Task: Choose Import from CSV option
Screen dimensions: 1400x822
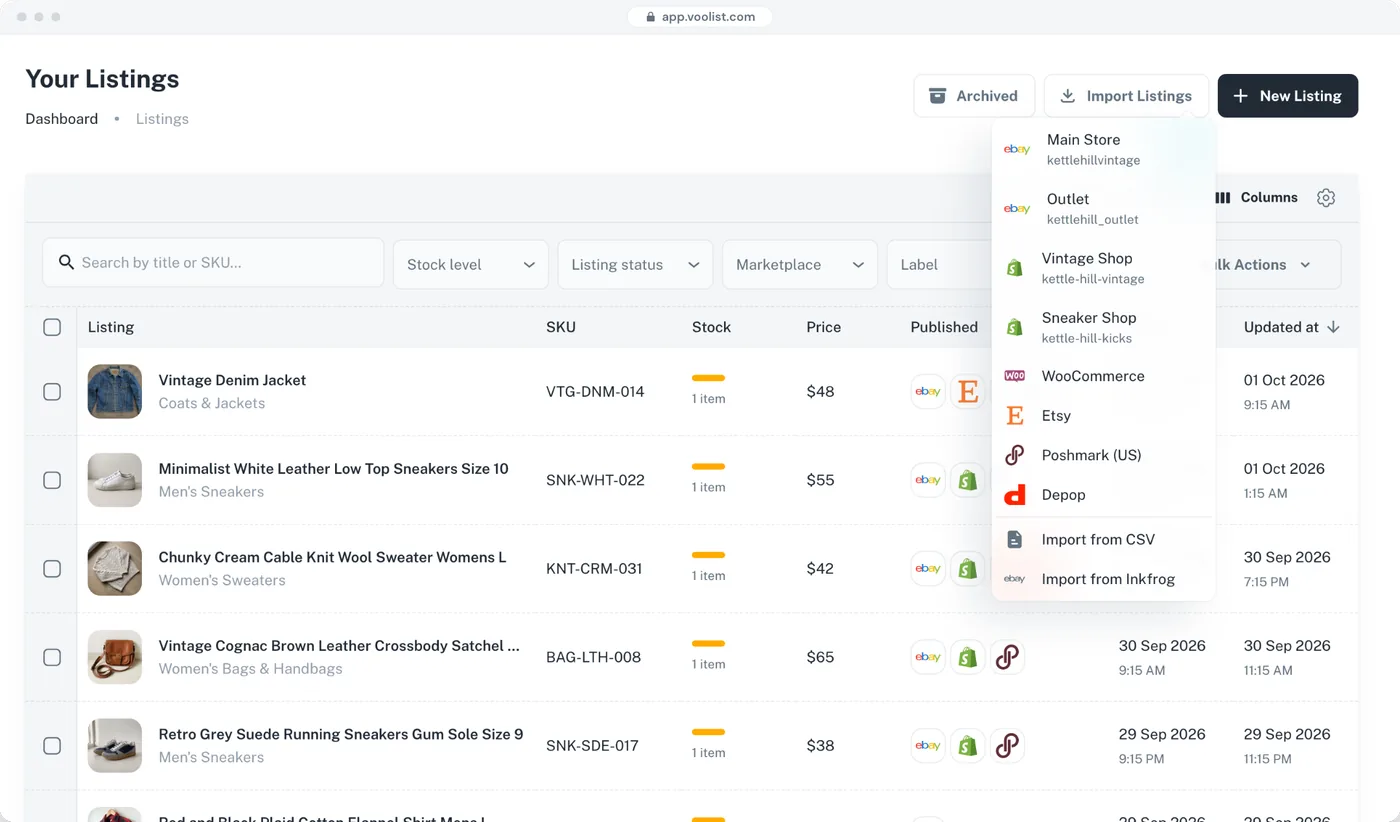Action: (x=1104, y=539)
